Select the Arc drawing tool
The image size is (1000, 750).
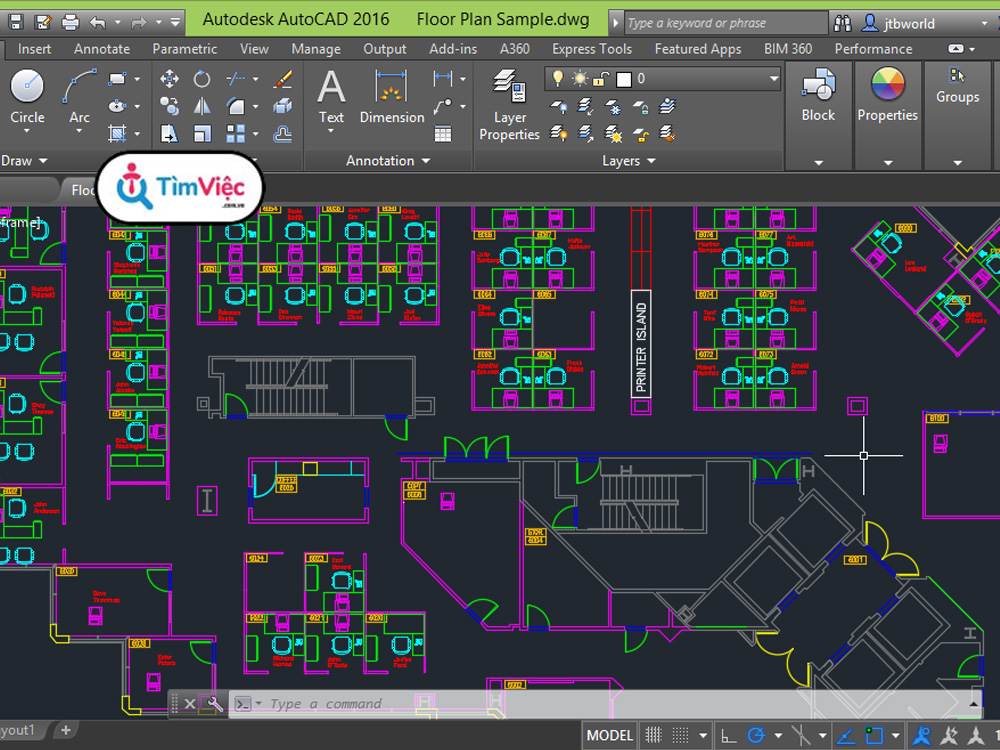(x=79, y=97)
